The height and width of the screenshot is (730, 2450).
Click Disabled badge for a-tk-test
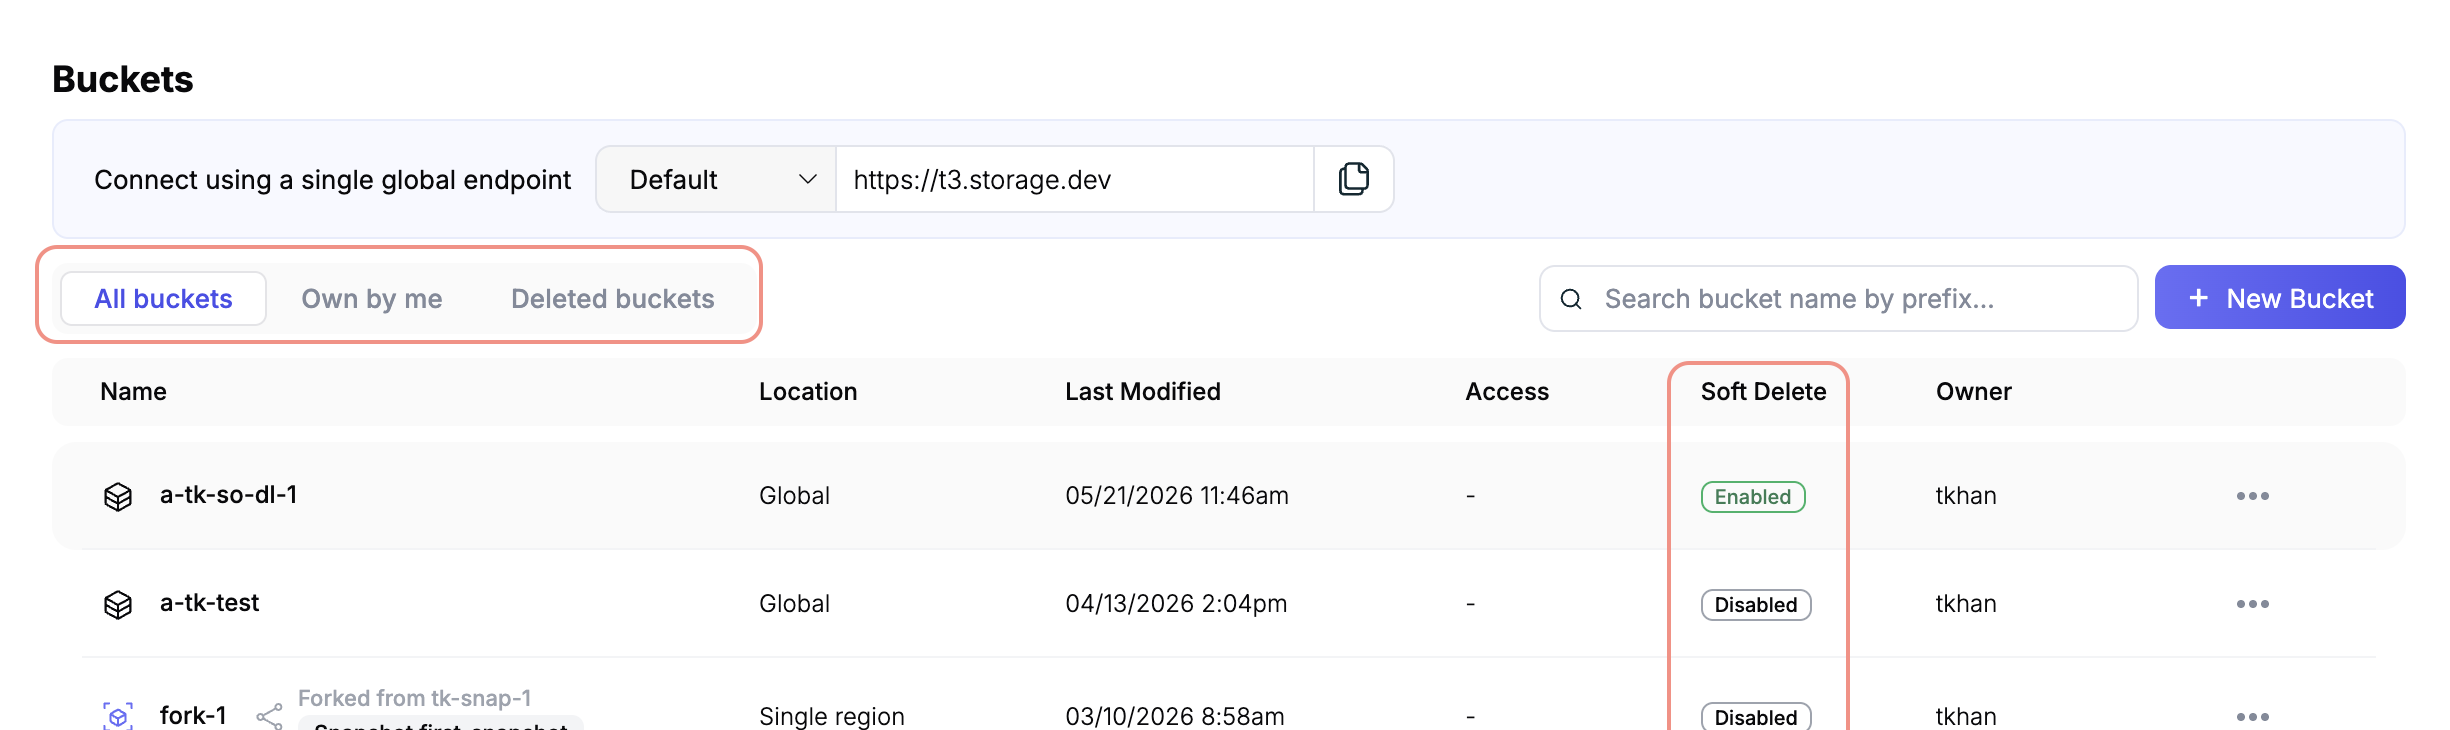click(1756, 605)
